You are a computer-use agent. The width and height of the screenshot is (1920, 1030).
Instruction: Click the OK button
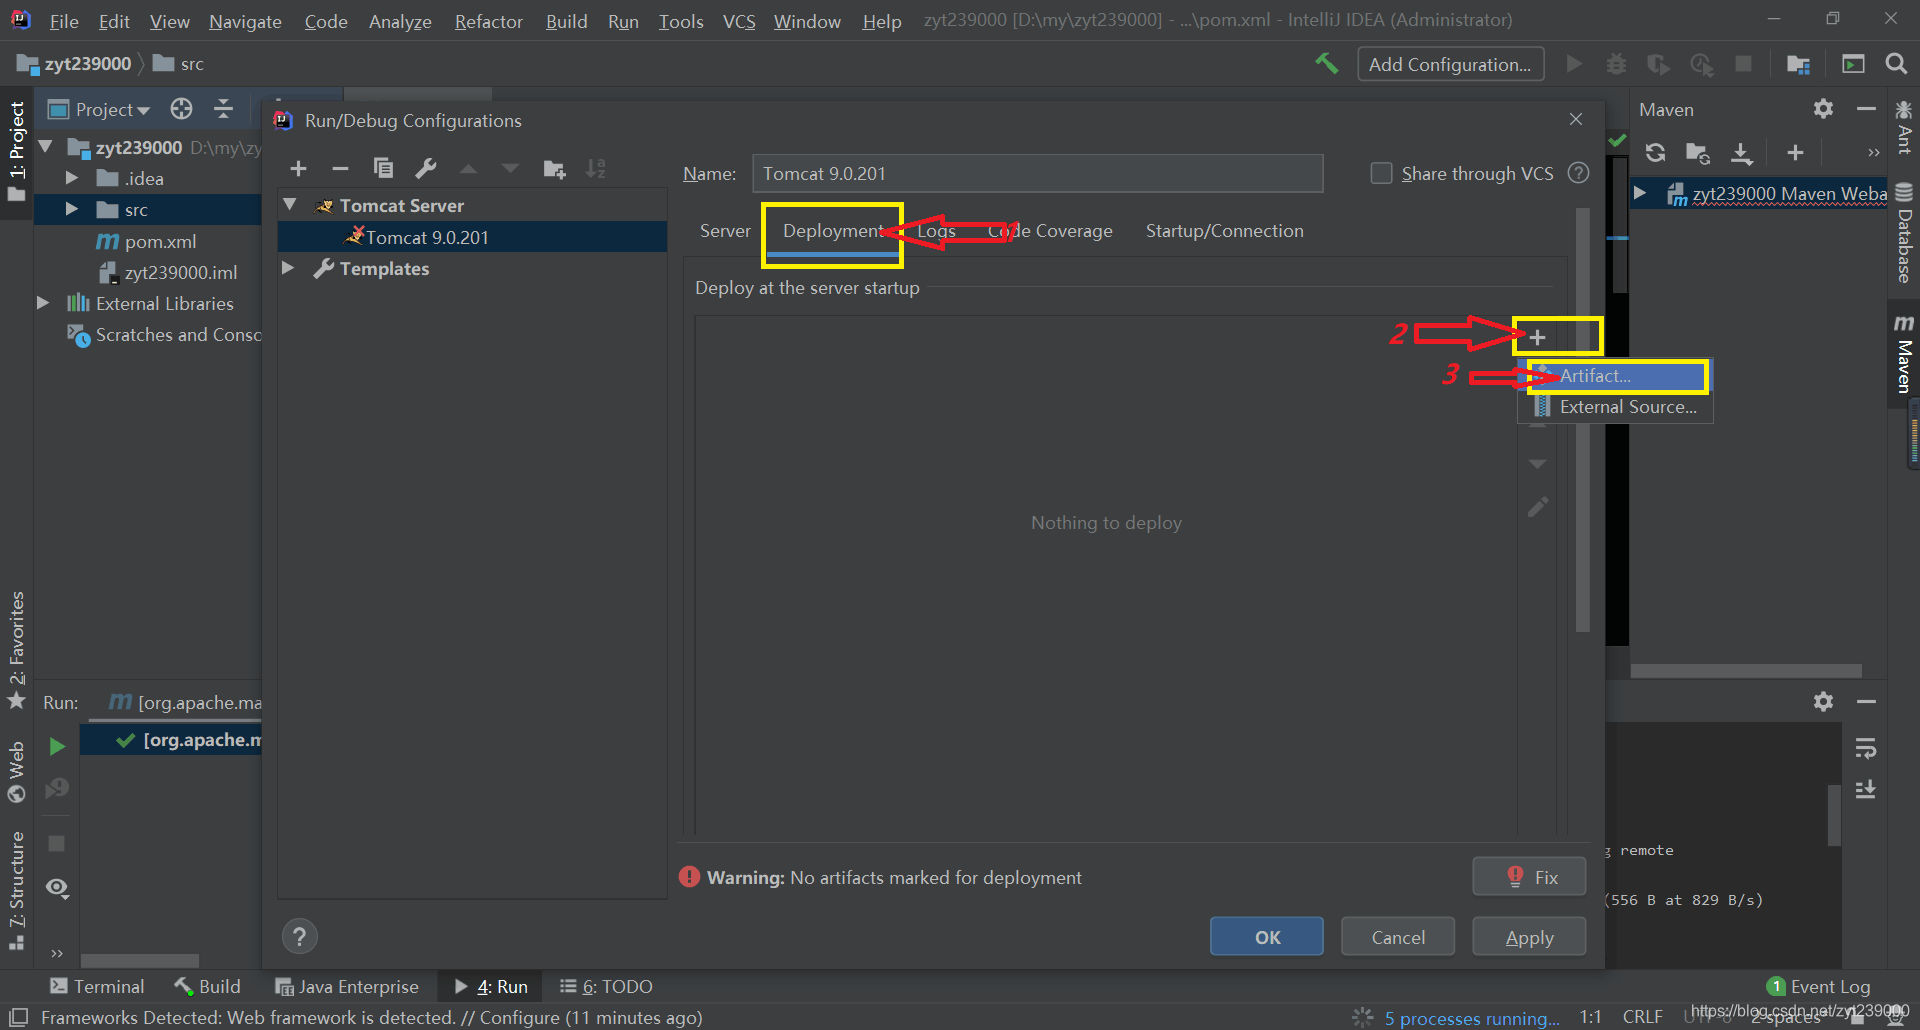(1266, 937)
